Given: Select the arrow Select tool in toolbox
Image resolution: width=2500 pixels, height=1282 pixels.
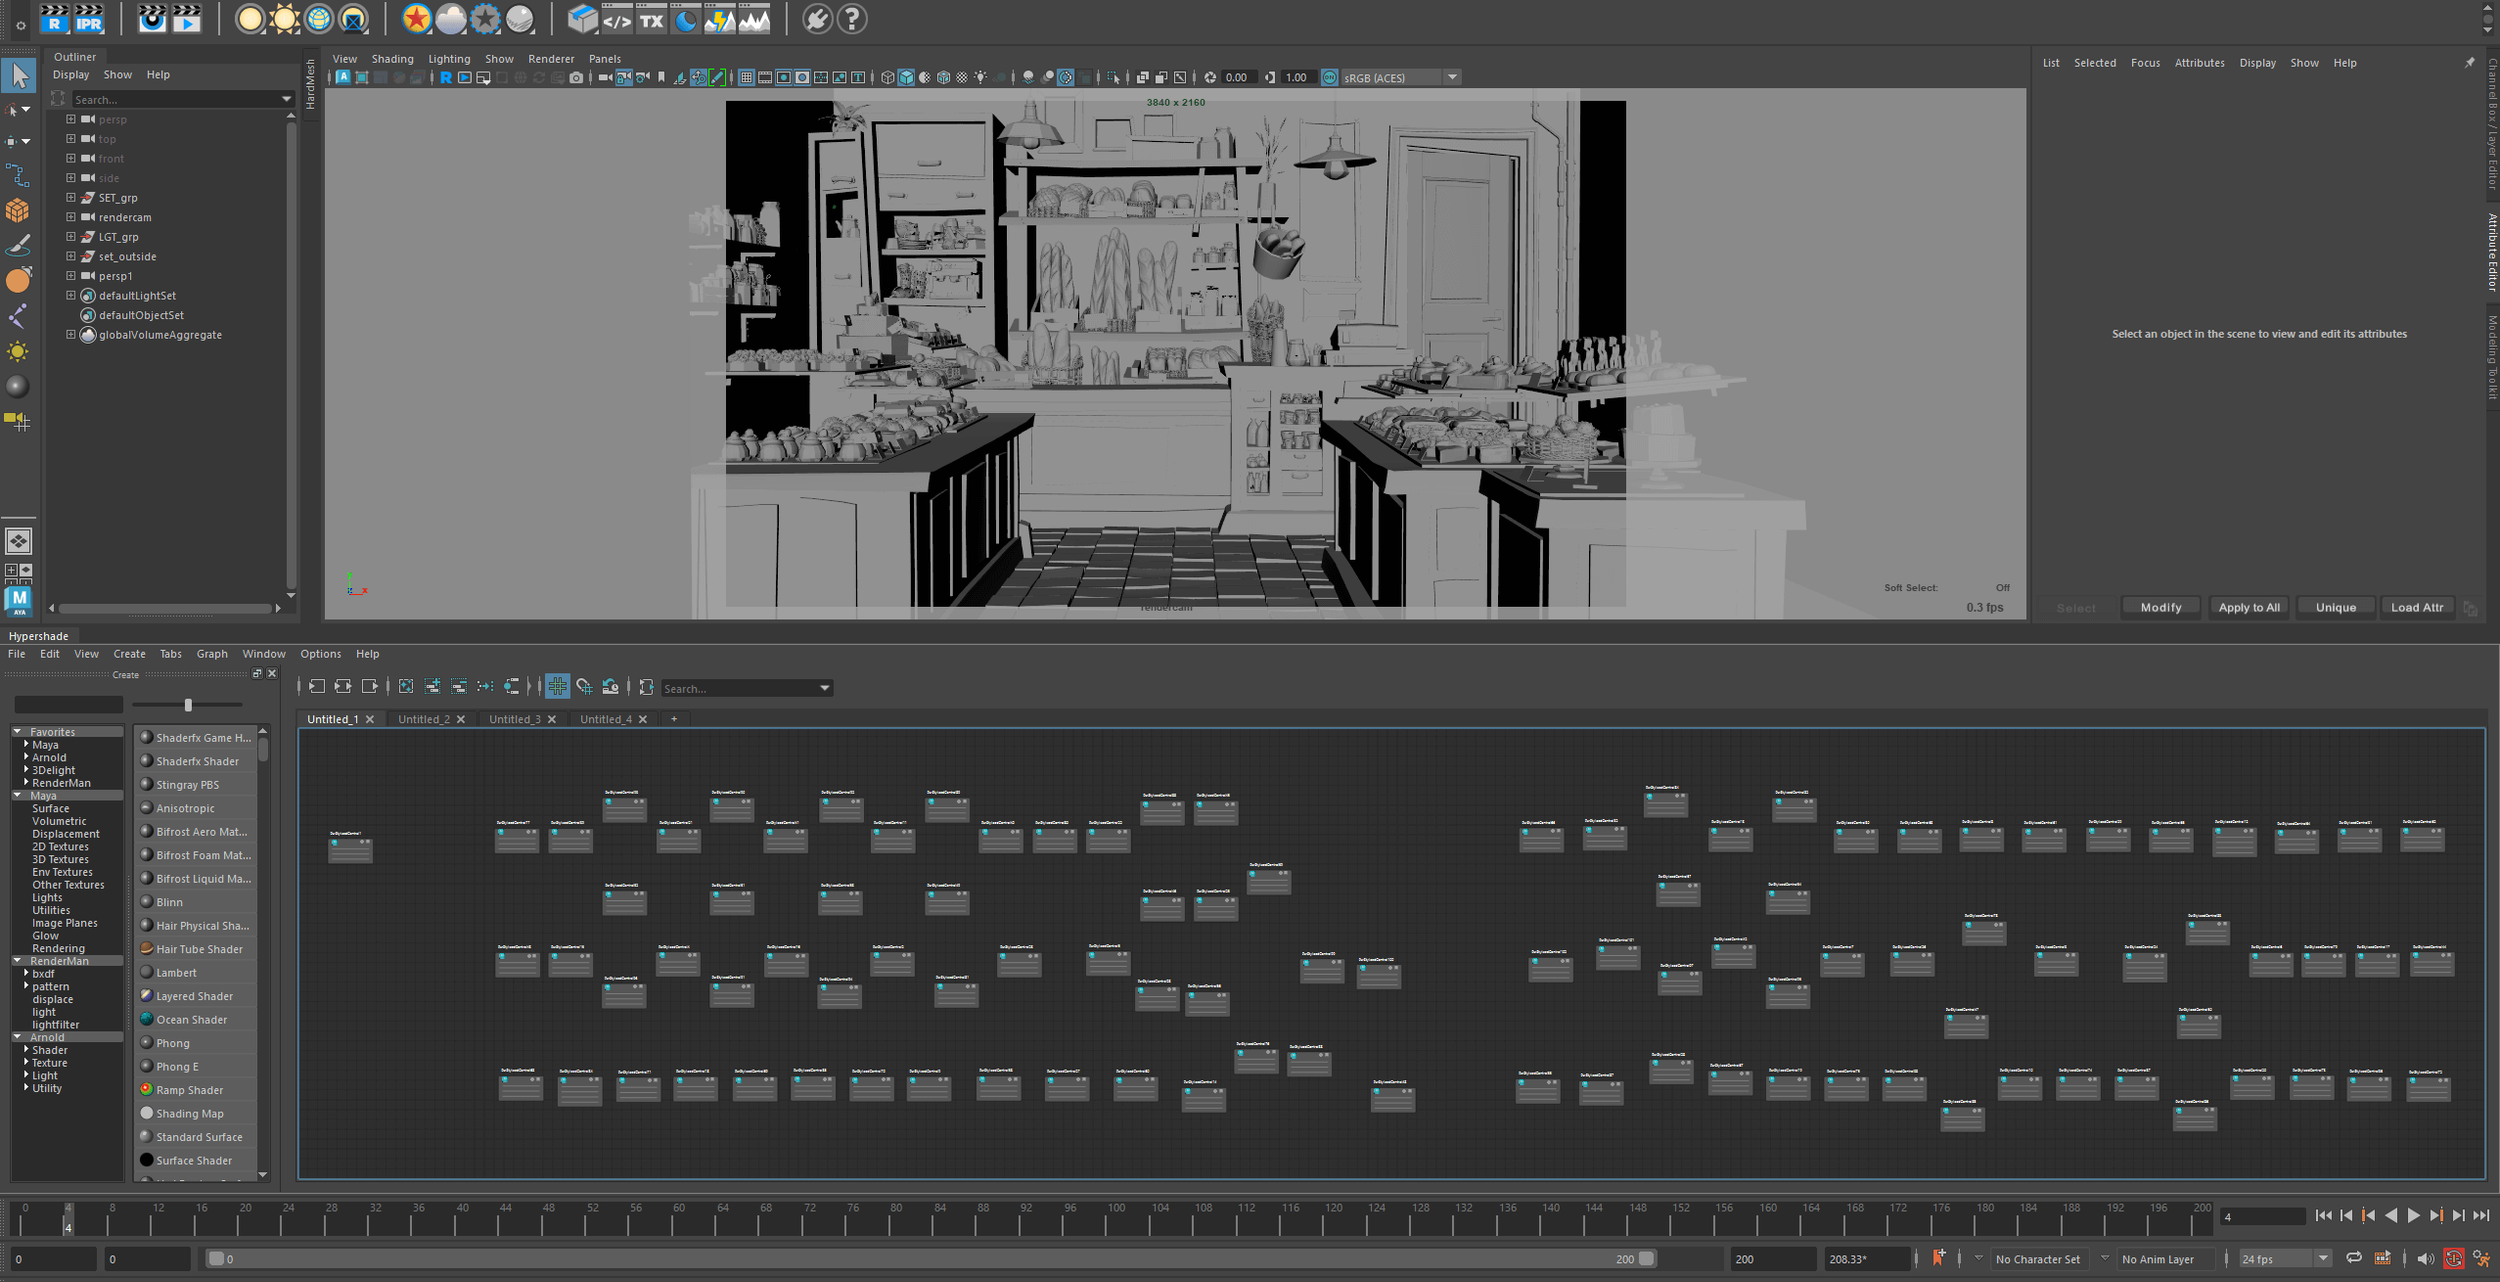Looking at the screenshot, I should pyautogui.click(x=19, y=75).
